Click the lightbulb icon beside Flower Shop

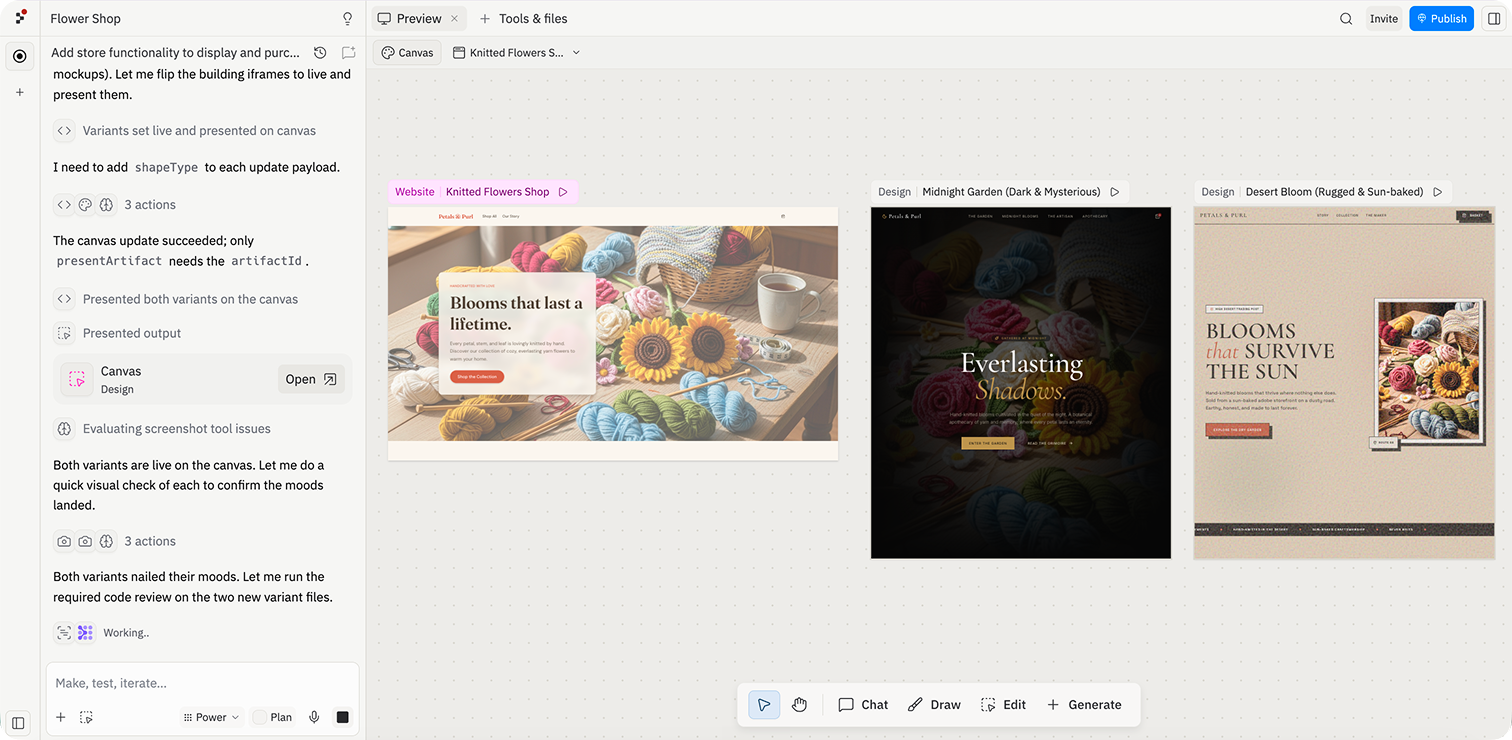click(x=347, y=19)
